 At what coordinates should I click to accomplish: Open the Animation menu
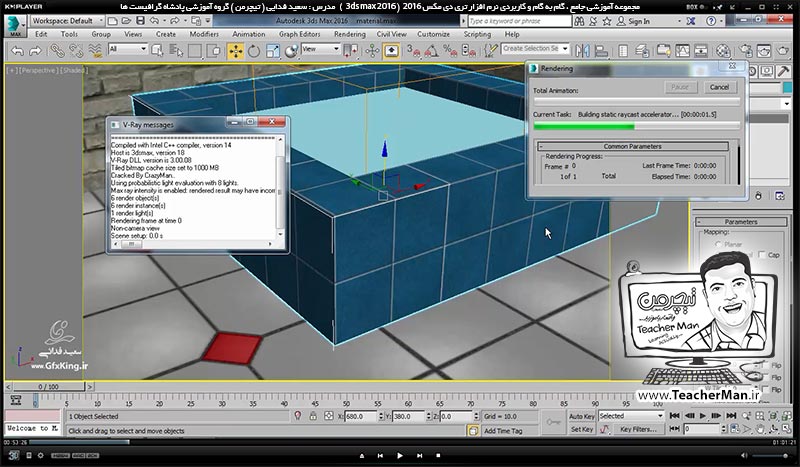coord(248,34)
